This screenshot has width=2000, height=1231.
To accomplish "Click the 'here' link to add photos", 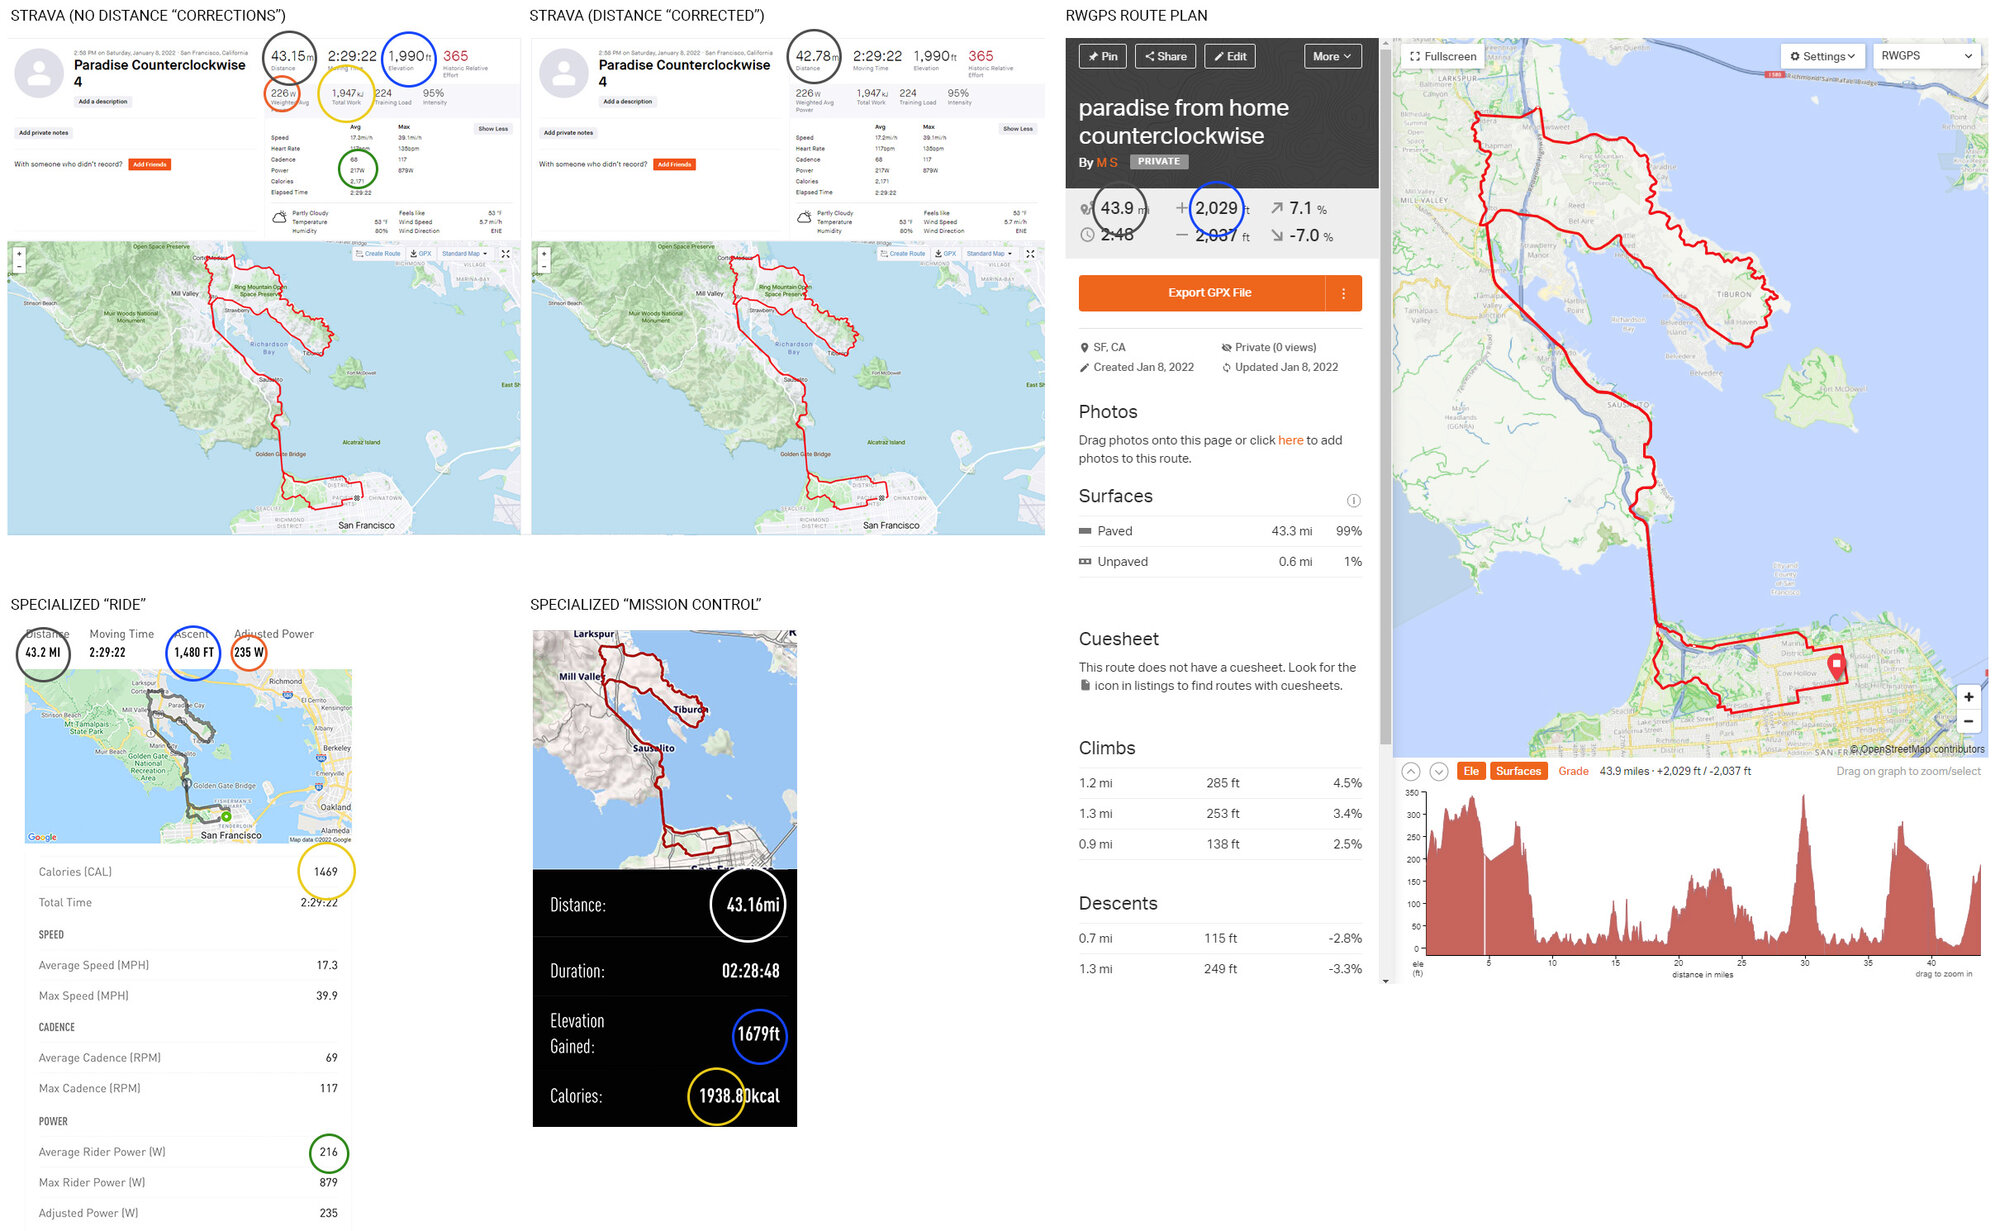I will click(x=1290, y=440).
